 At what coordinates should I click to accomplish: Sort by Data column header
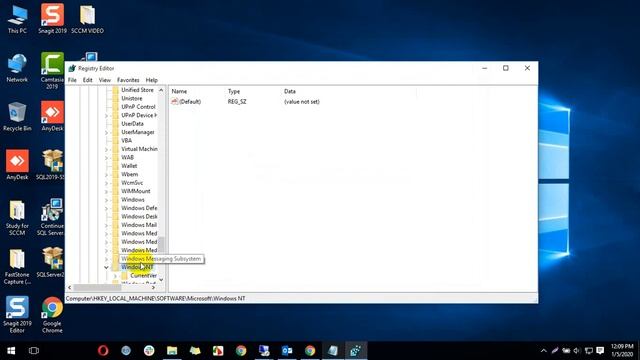[290, 91]
